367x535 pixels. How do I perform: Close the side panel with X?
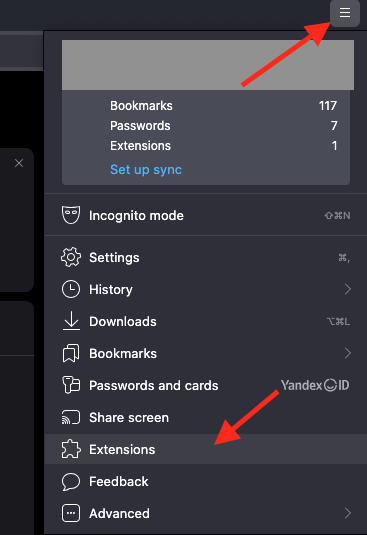pos(19,163)
